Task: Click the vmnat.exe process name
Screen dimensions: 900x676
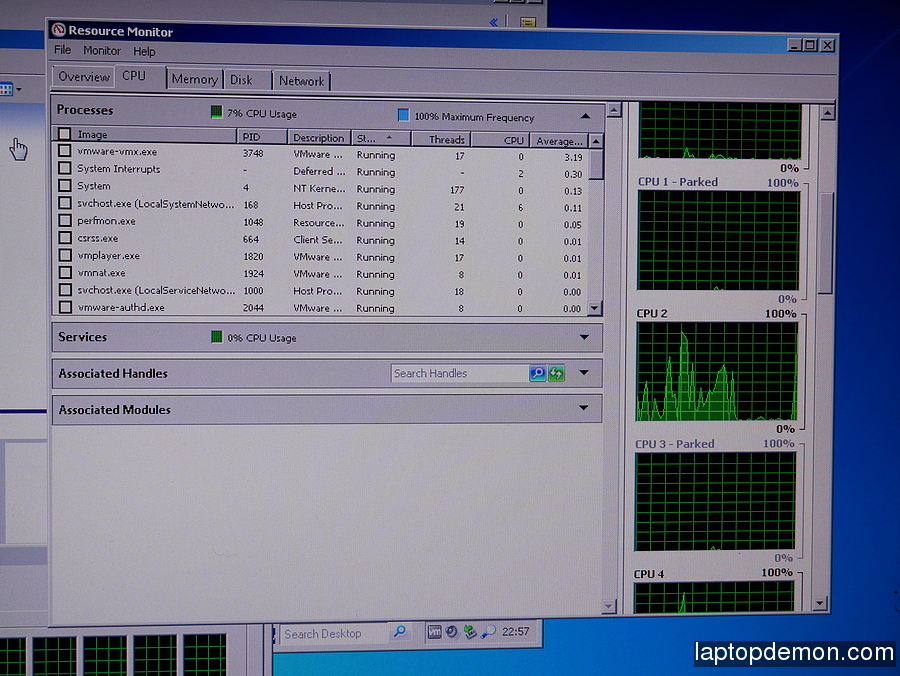Action: [101, 273]
